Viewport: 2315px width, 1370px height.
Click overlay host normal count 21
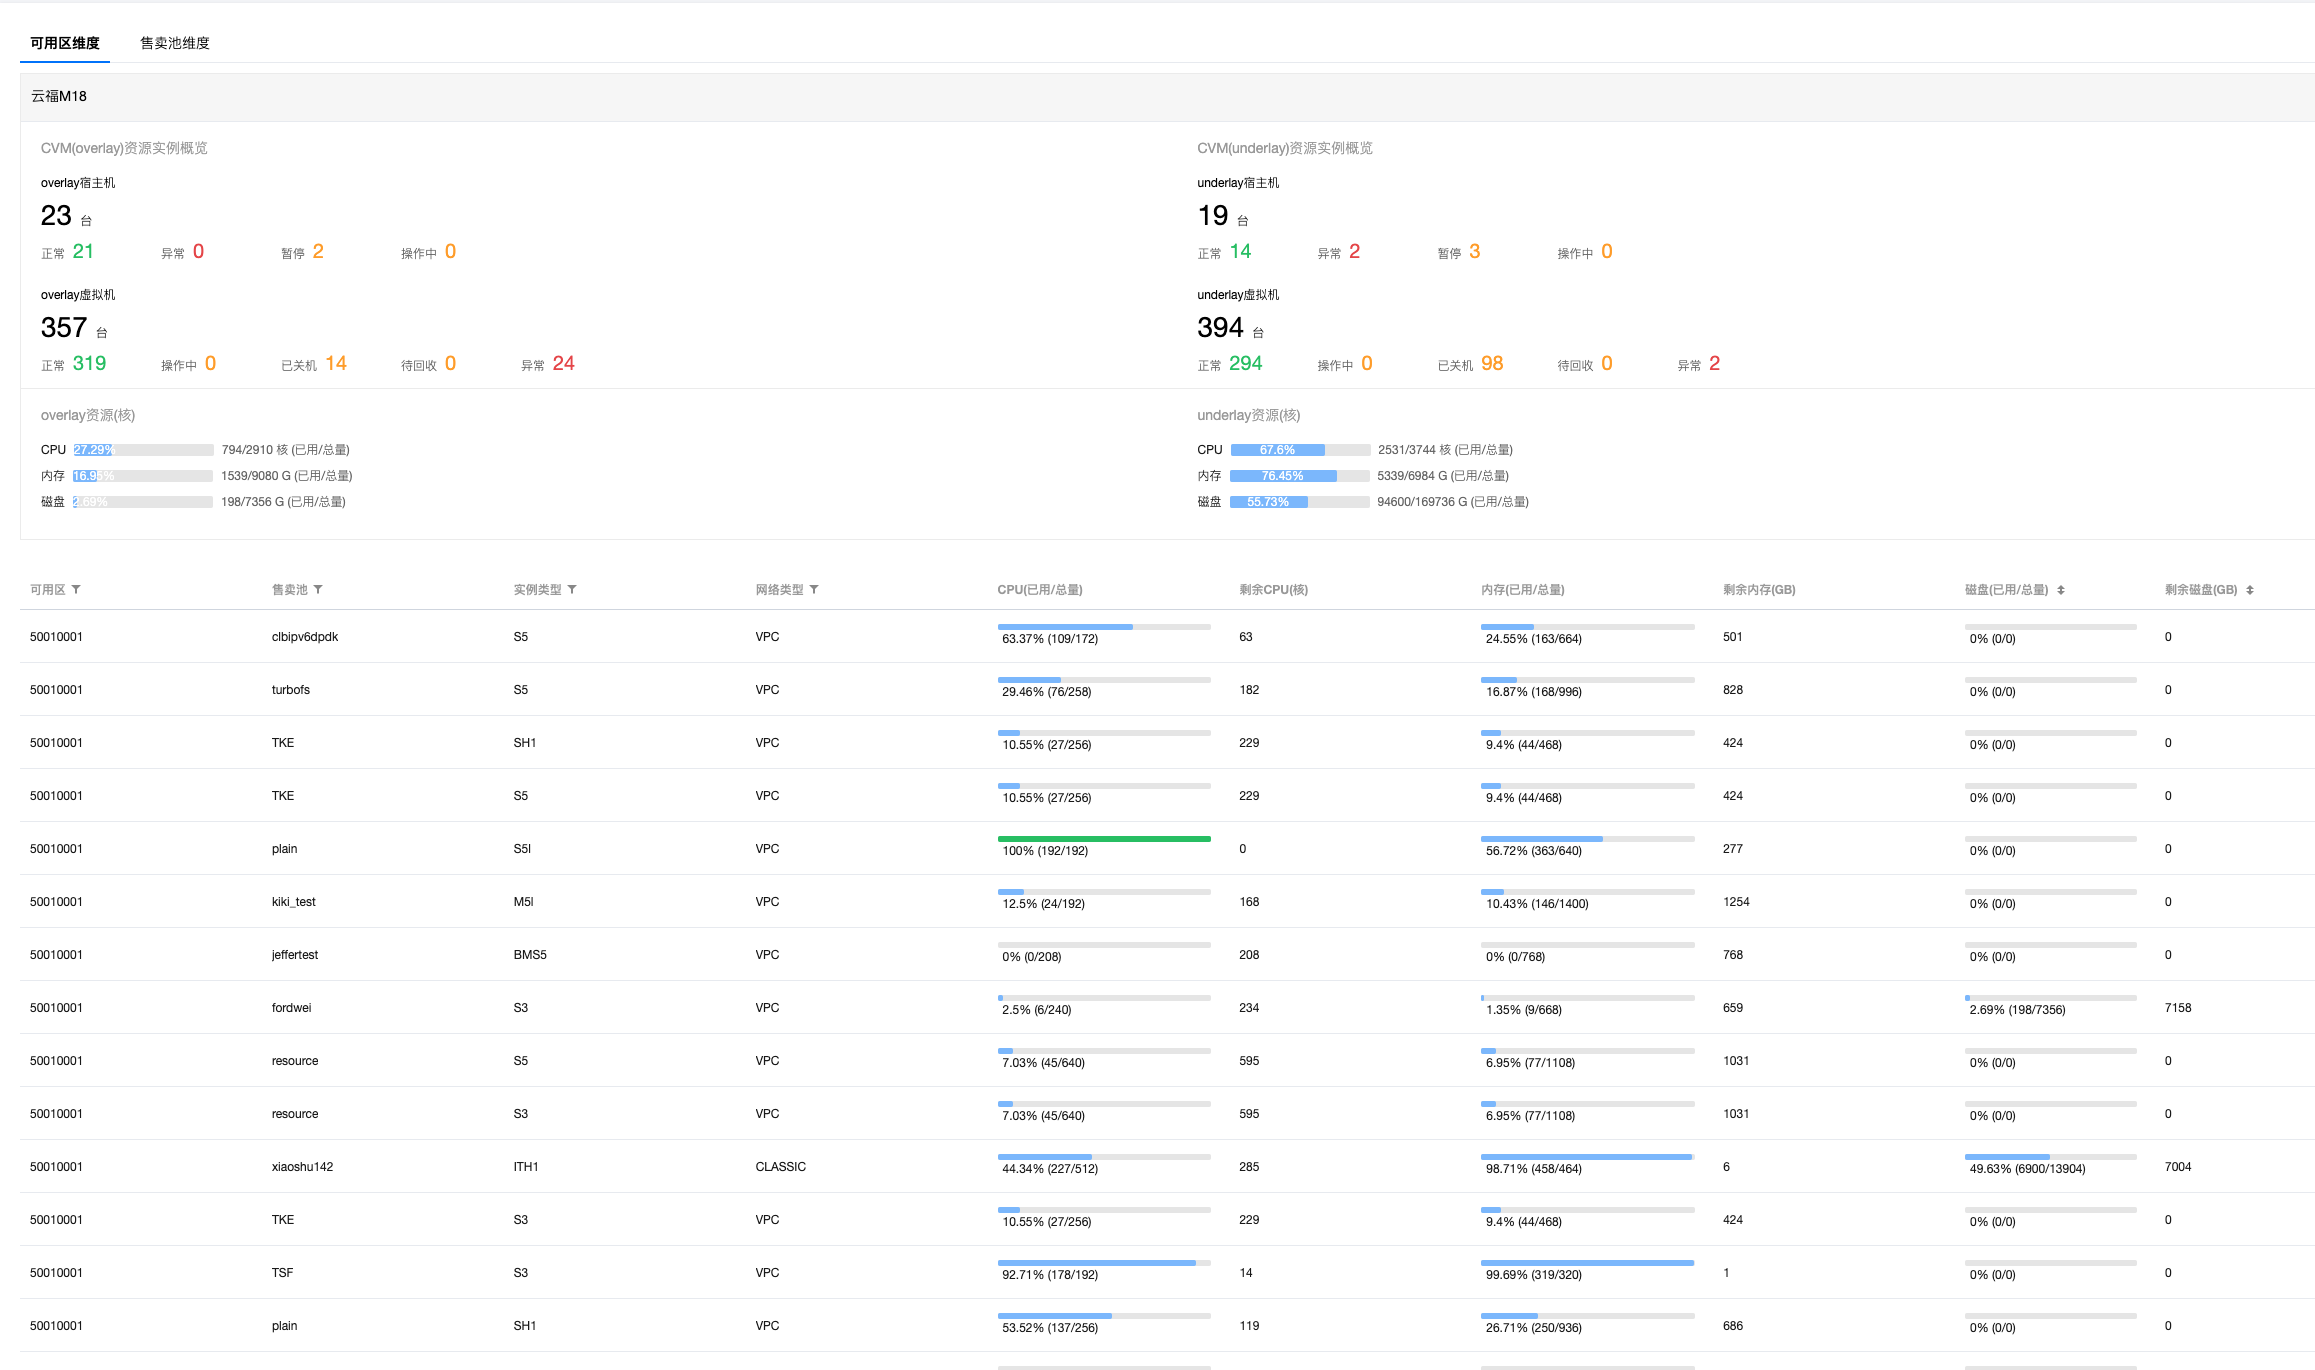[83, 251]
